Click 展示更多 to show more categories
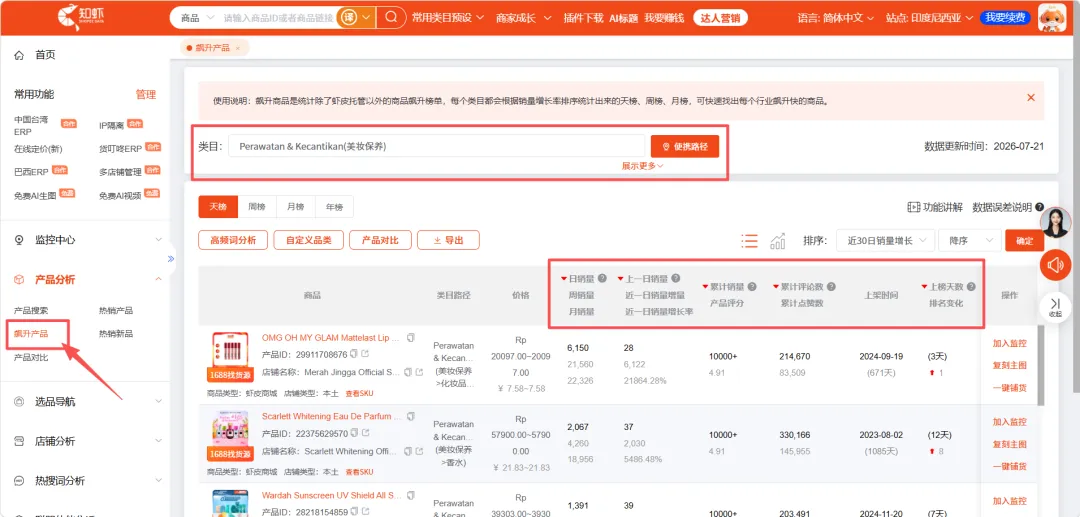This screenshot has width=1080, height=517. pos(642,166)
